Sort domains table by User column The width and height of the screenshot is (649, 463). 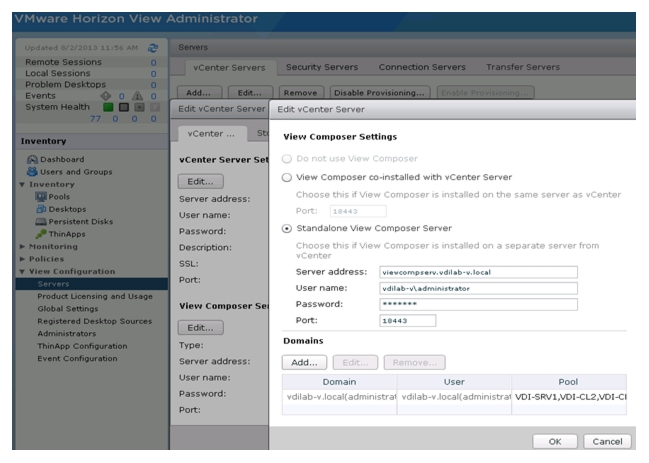point(454,382)
